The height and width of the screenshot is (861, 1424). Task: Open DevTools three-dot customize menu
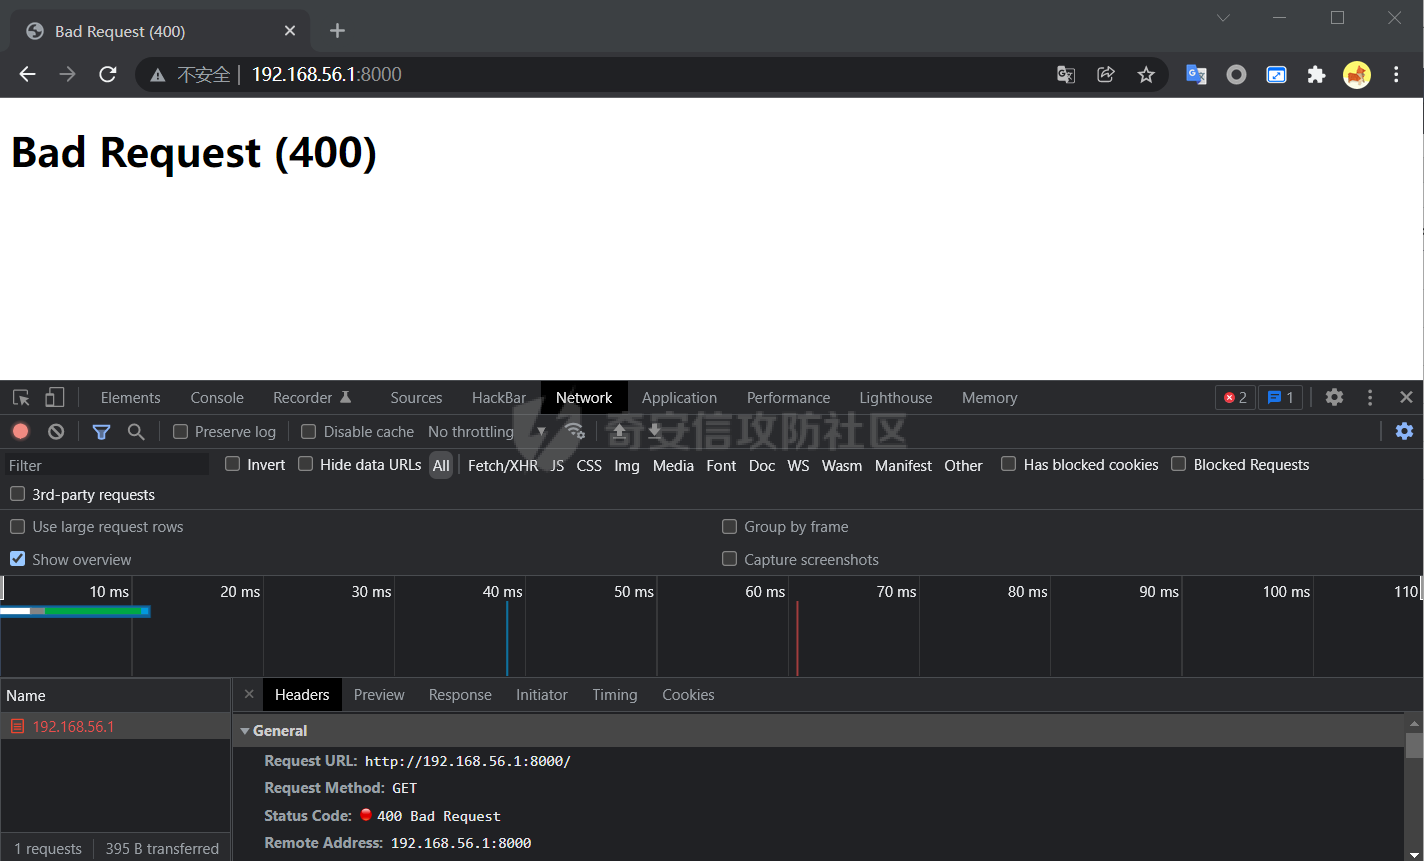(1370, 397)
